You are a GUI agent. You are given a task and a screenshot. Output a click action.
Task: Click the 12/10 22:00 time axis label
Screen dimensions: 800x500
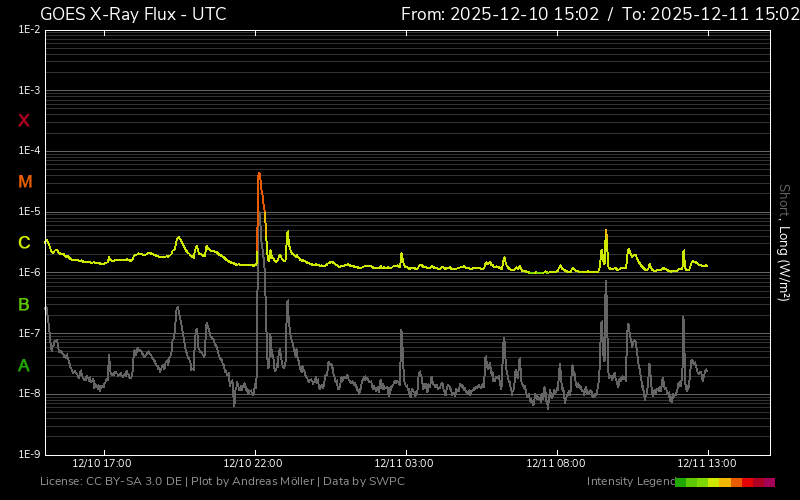253,463
